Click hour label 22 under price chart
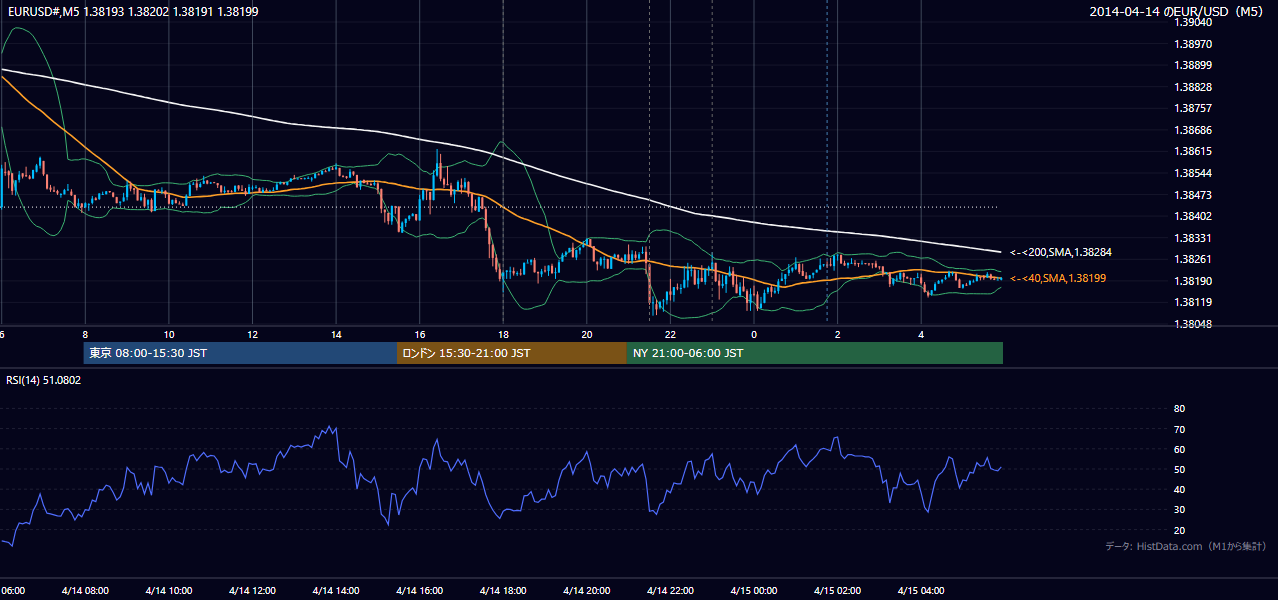 point(670,334)
